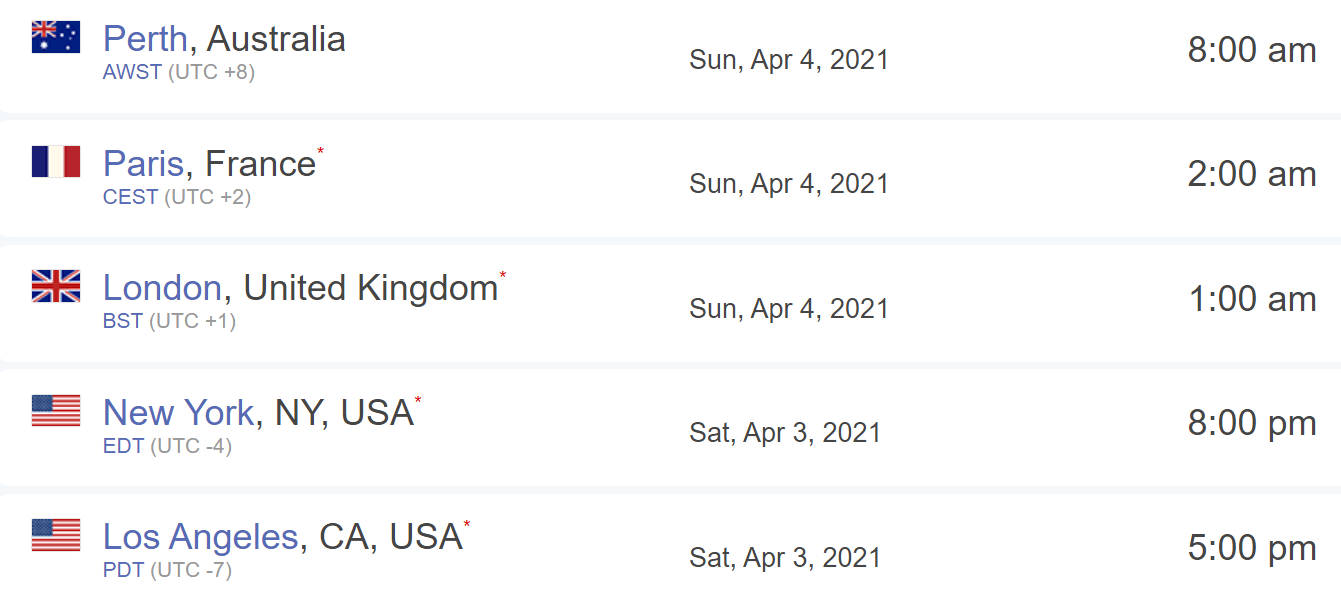
Task: Click the US flag beside New York
Action: point(56,410)
